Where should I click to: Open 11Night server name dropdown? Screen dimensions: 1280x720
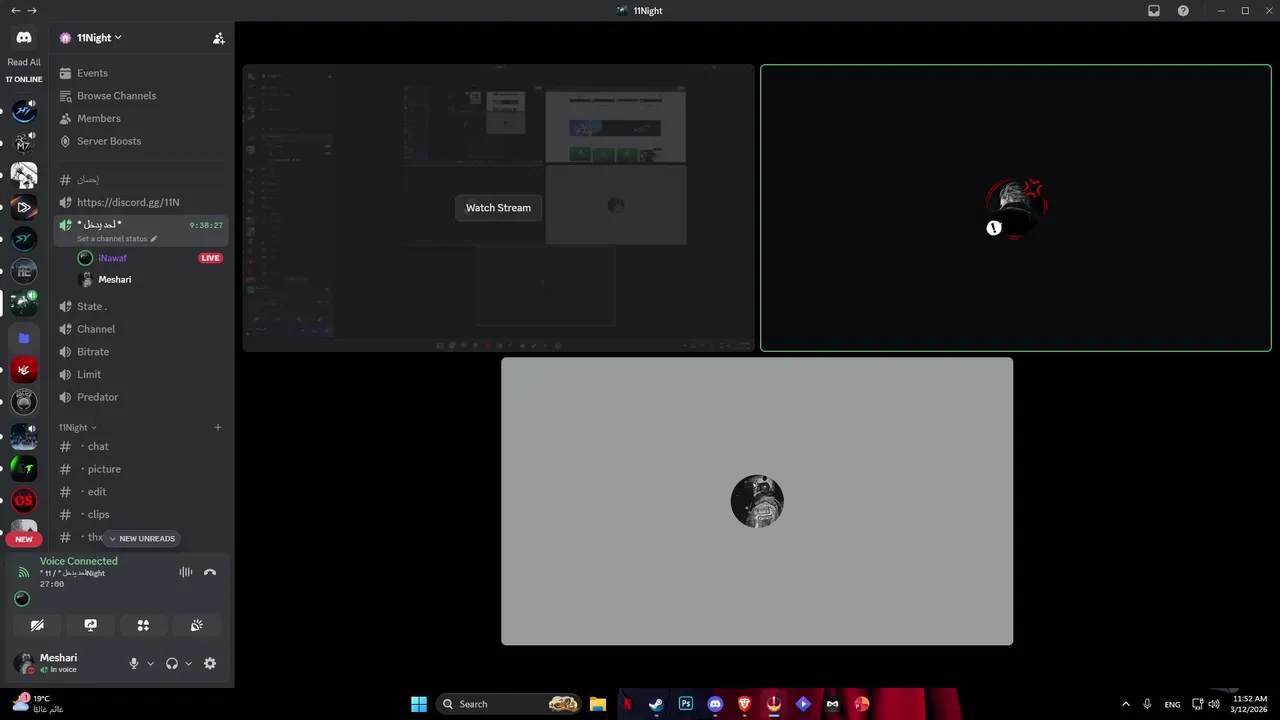[100, 38]
